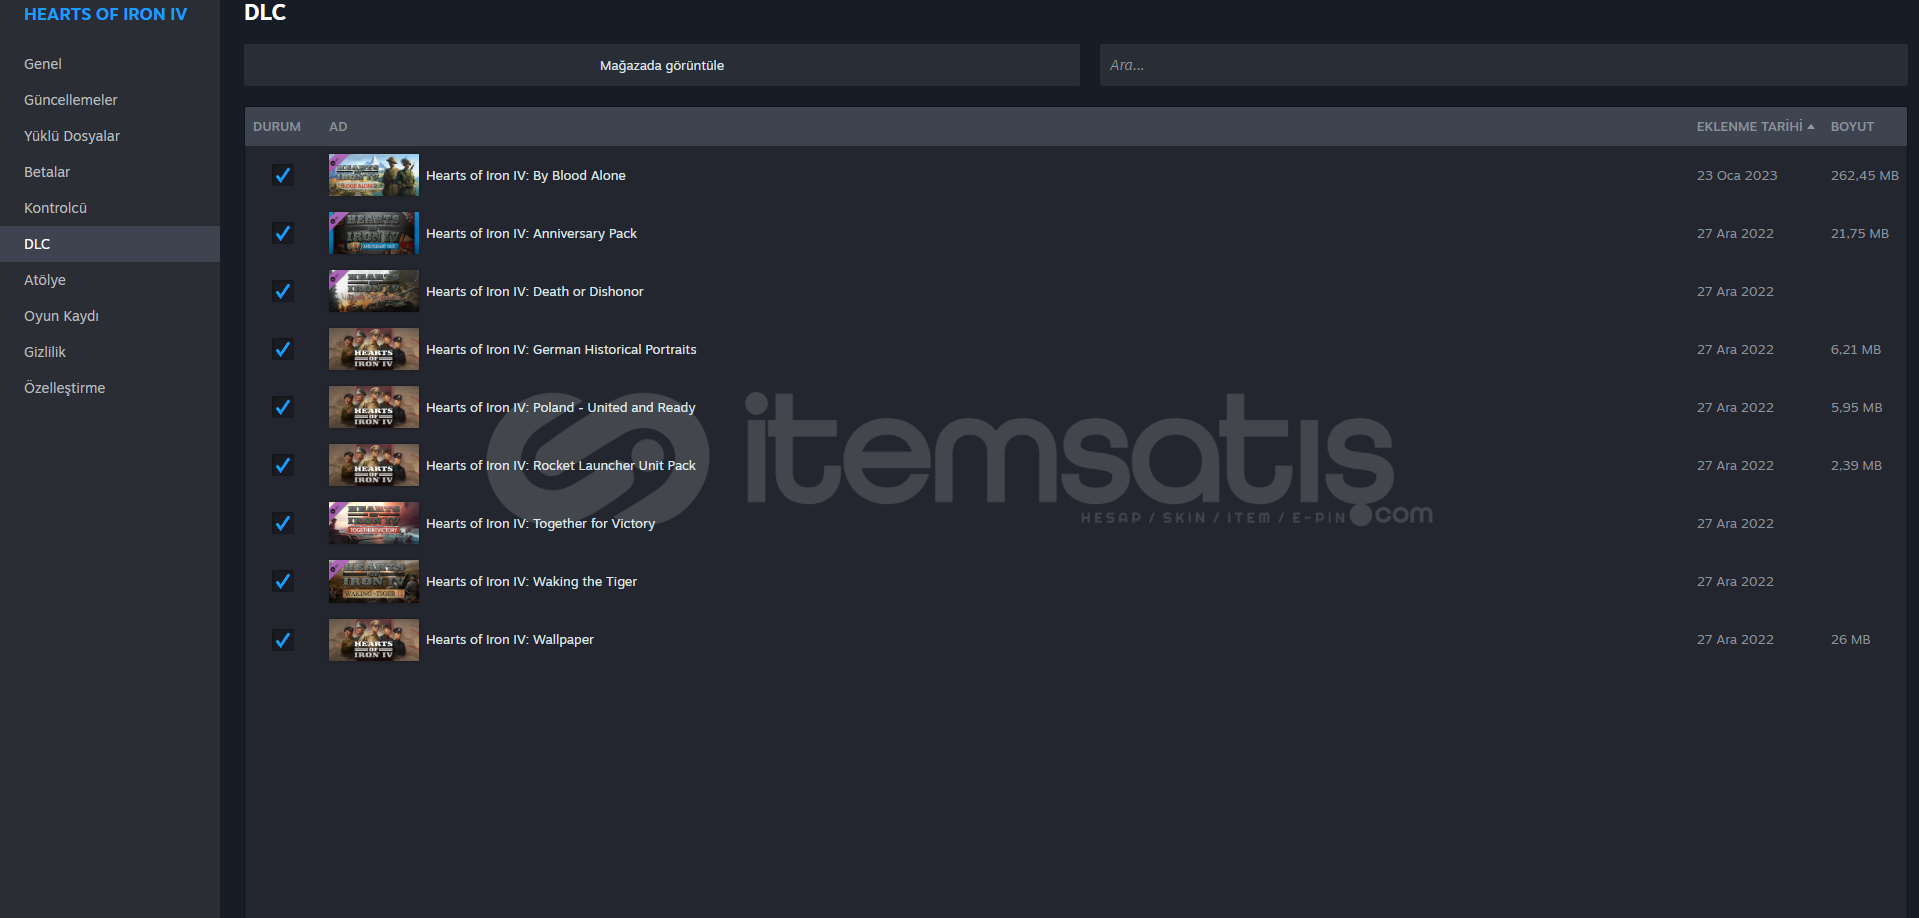Viewport: 1919px width, 918px height.
Task: Sort the DLC list by AD column
Action: (x=338, y=127)
